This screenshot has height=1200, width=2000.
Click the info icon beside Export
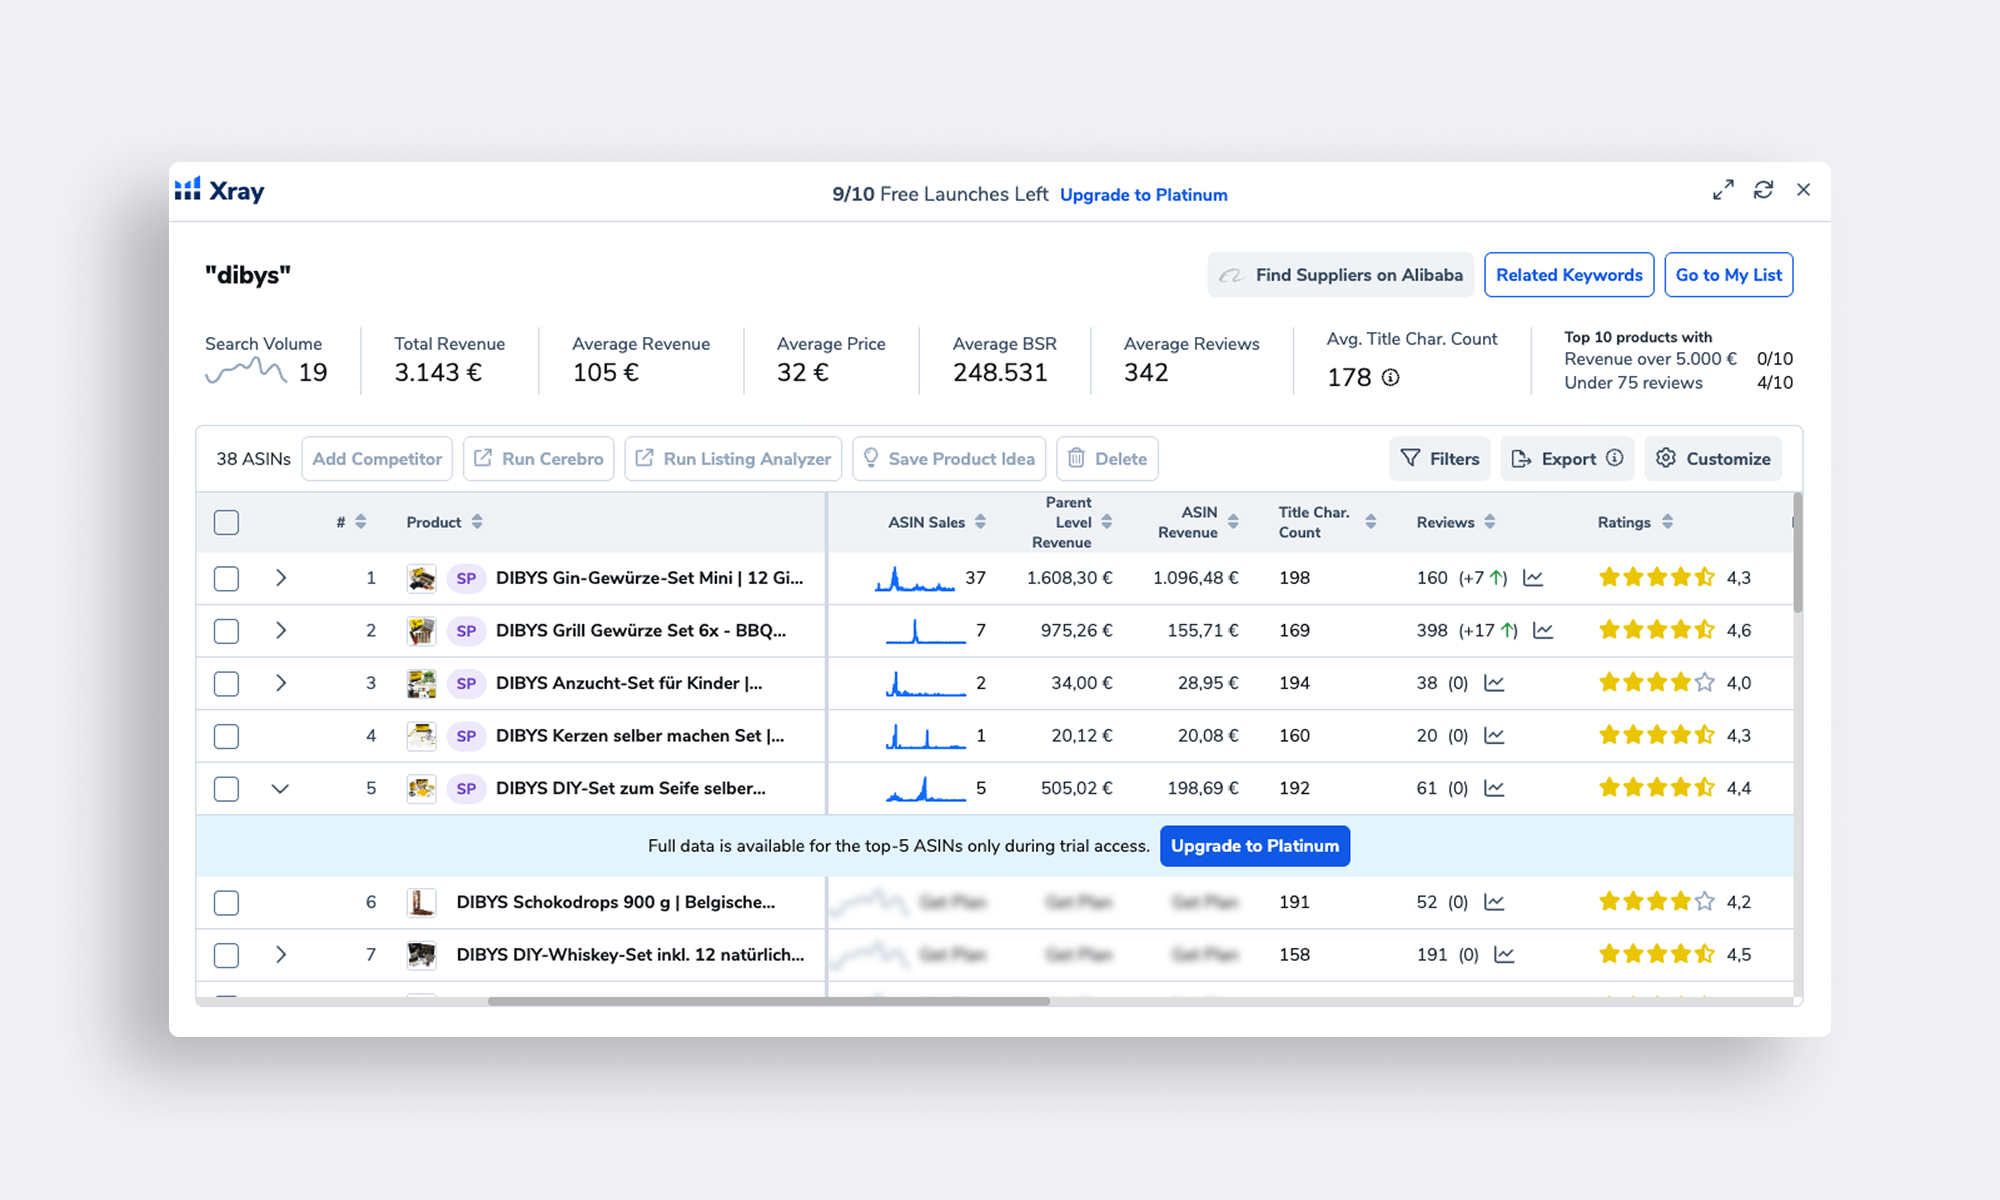coord(1615,458)
